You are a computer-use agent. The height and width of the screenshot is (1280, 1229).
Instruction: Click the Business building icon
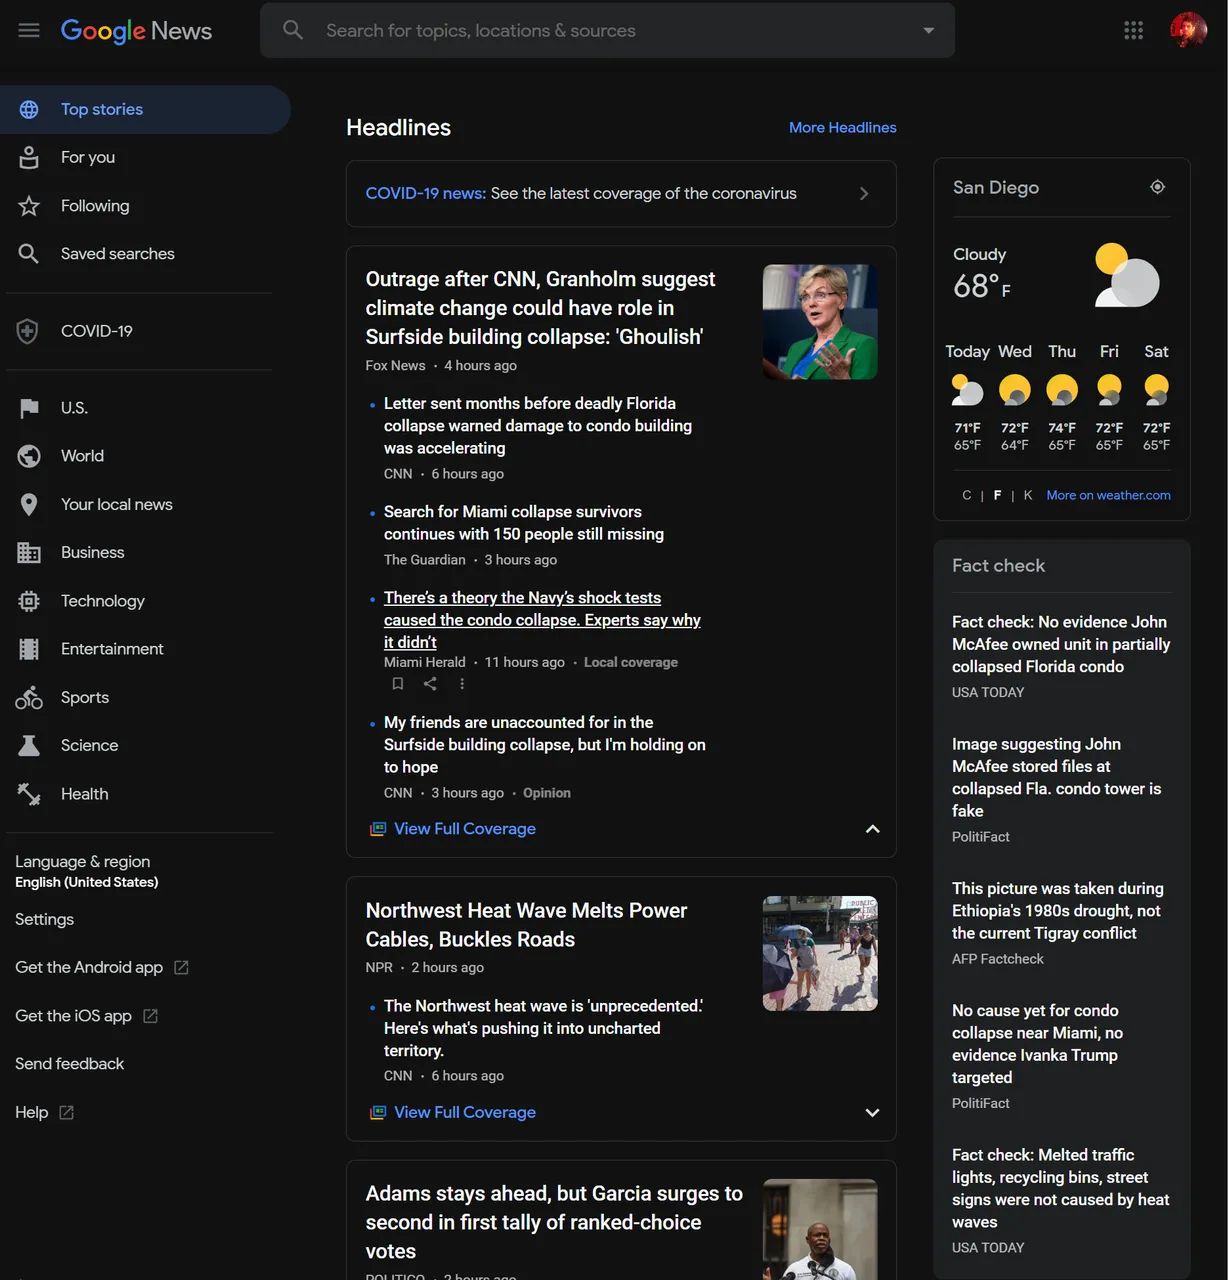[29, 552]
